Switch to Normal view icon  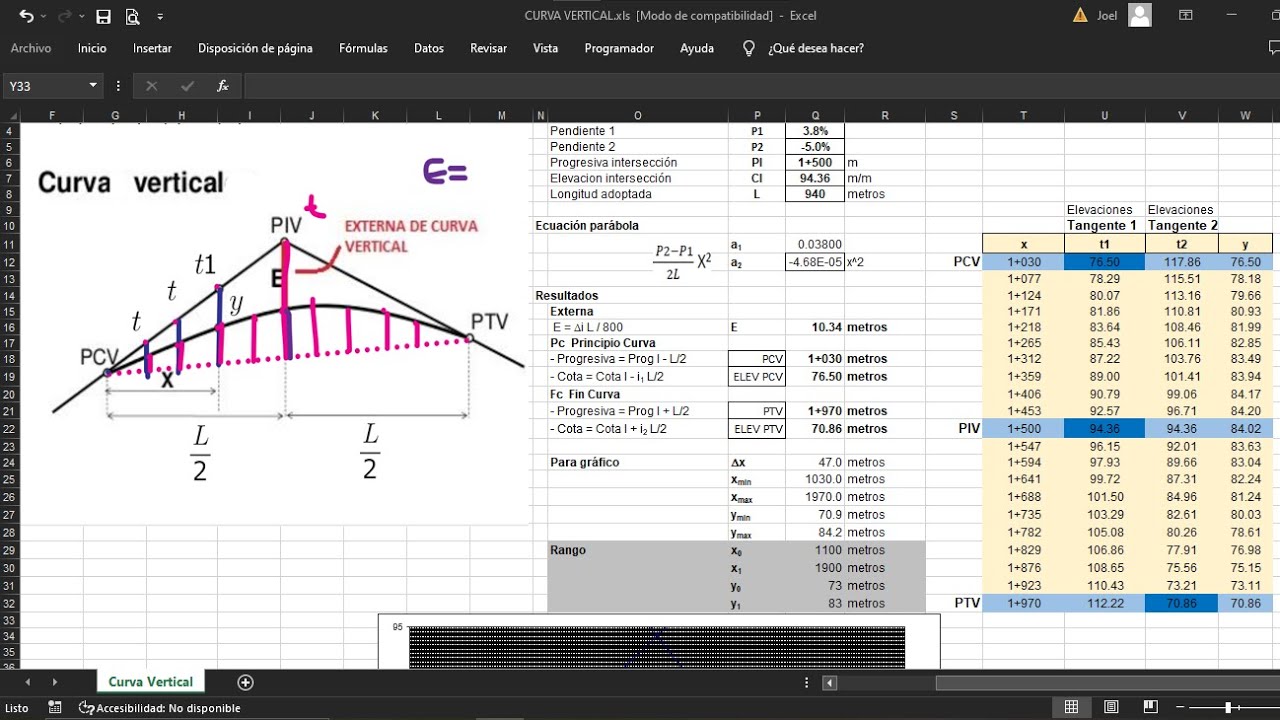[x=1071, y=707]
